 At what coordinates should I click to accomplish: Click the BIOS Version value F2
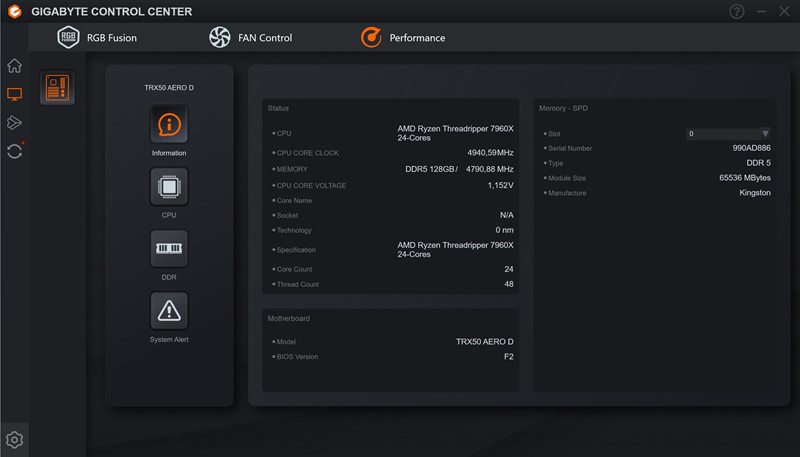[x=509, y=357]
